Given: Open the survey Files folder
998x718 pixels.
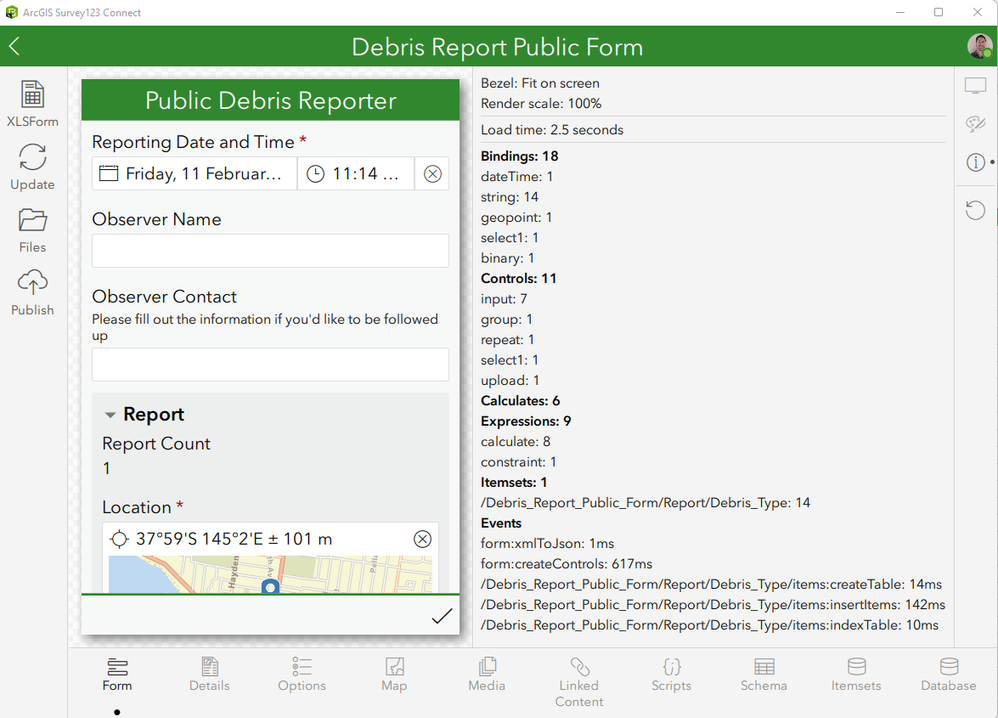Looking at the screenshot, I should [32, 230].
